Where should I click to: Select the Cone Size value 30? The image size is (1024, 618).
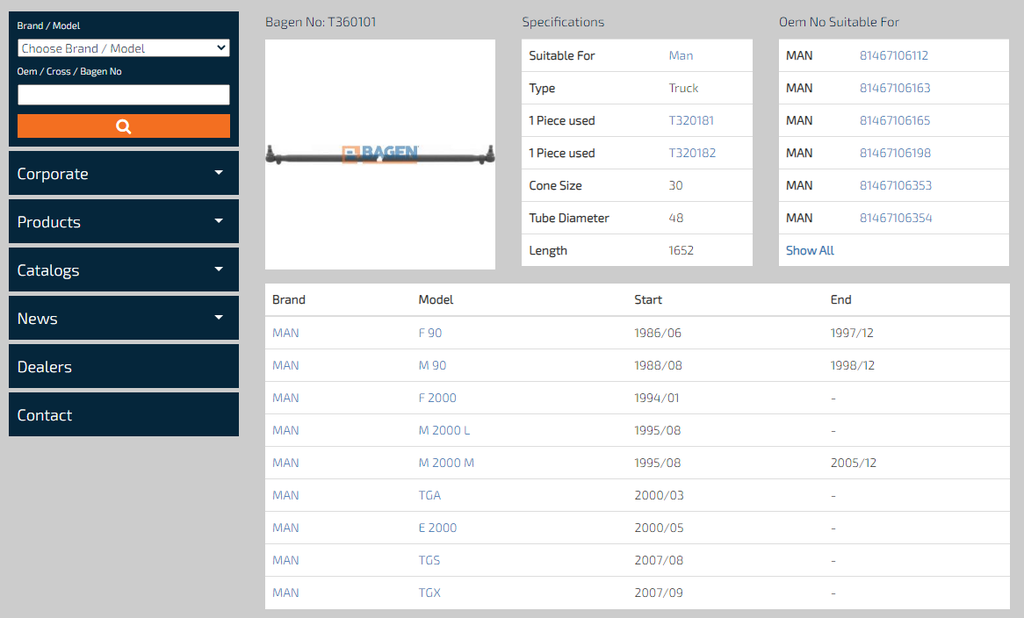point(676,186)
